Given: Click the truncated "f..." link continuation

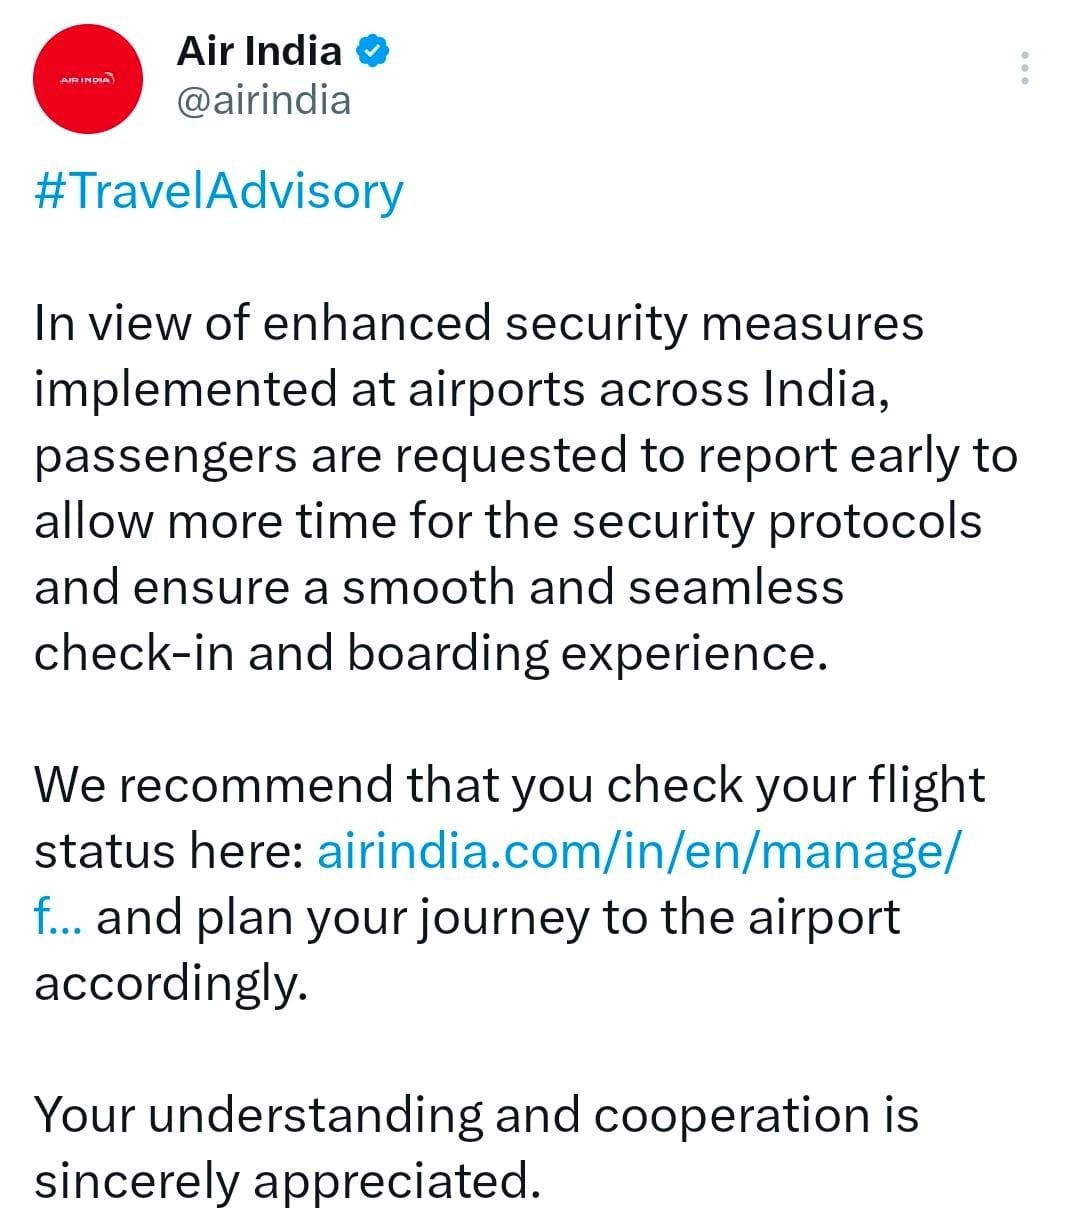Looking at the screenshot, I should (x=58, y=917).
